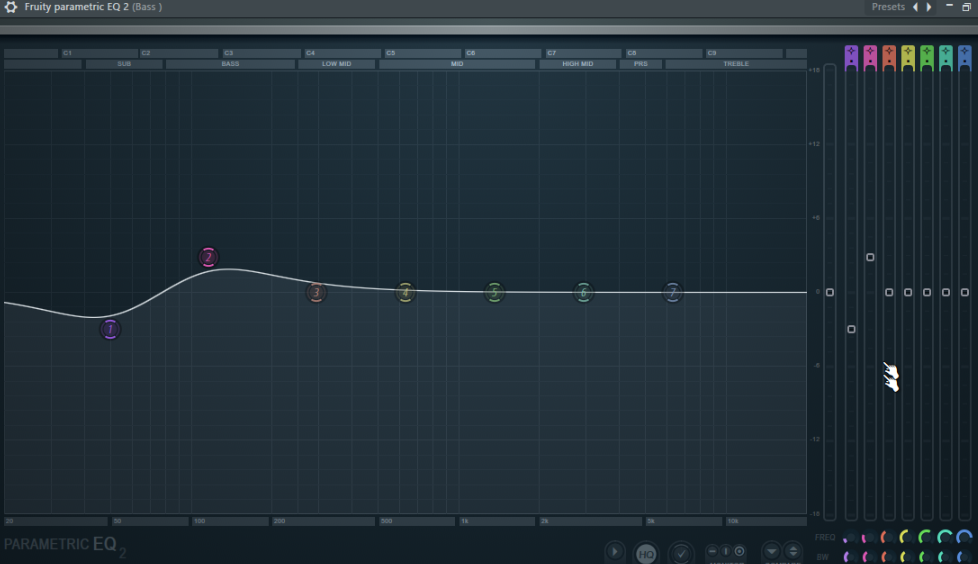Click the PRS frequency range label
Screen dimensions: 978x564
click(x=641, y=64)
